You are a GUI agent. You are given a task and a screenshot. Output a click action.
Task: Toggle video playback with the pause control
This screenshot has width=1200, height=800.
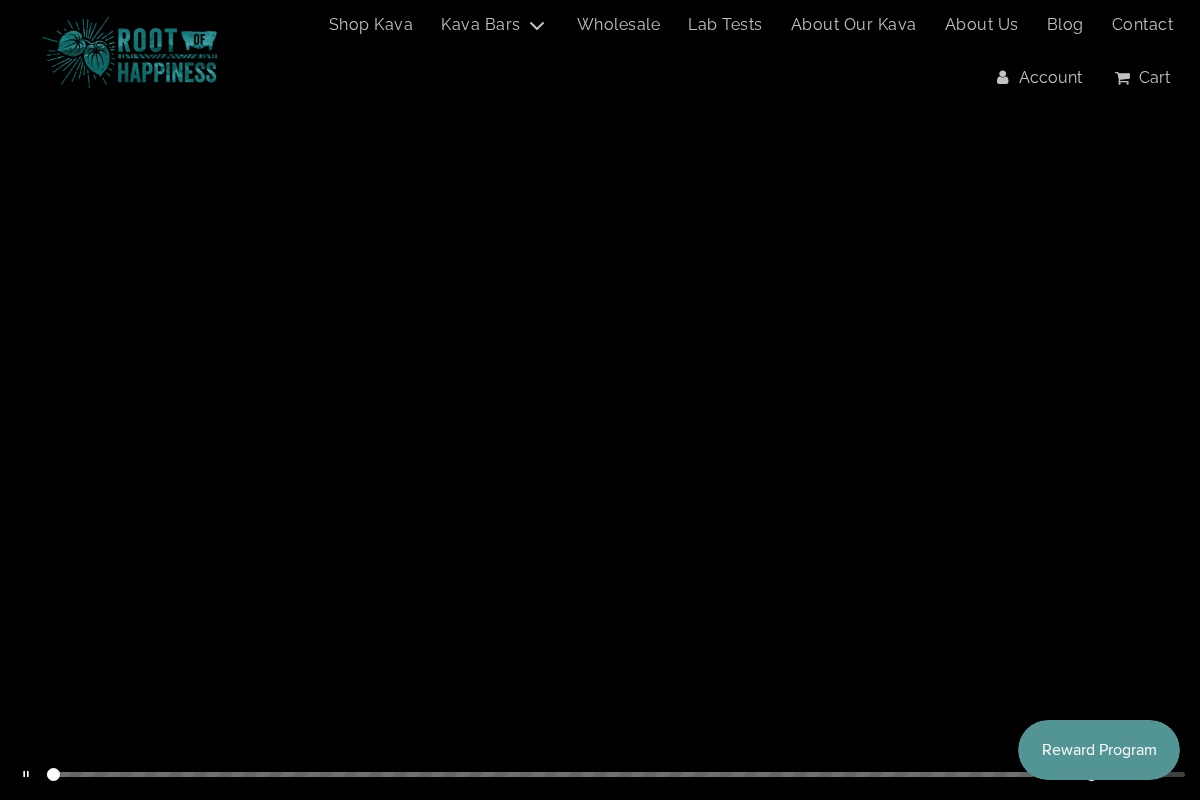[x=25, y=774]
